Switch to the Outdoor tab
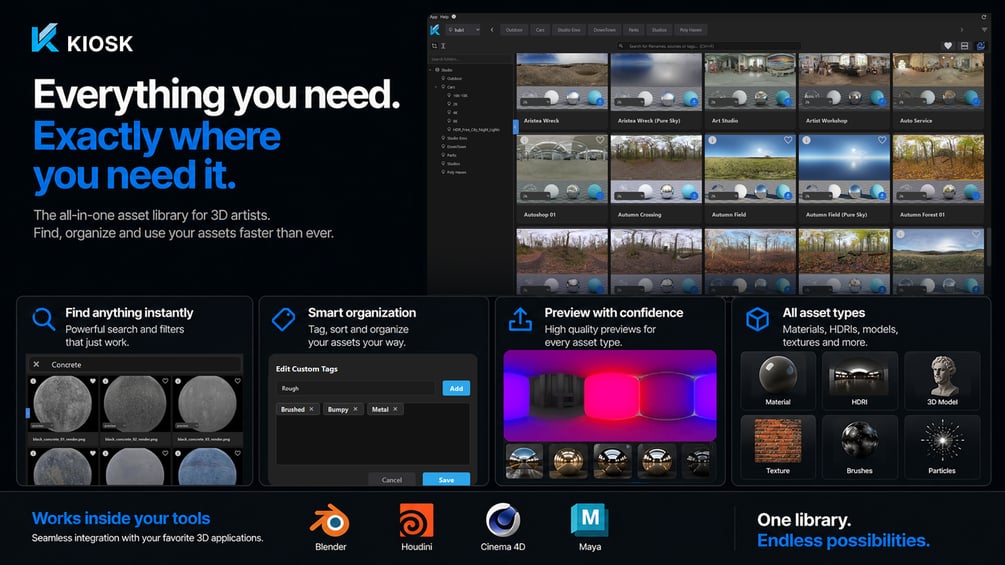1005x565 pixels. click(x=514, y=30)
